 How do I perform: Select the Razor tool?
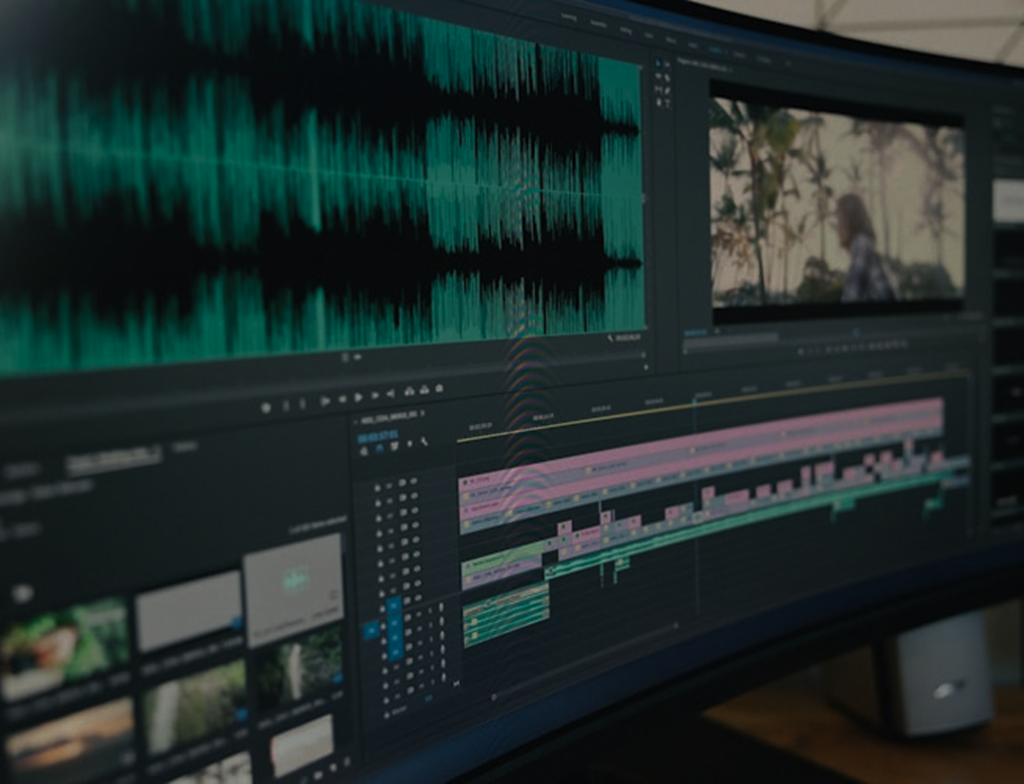click(667, 78)
